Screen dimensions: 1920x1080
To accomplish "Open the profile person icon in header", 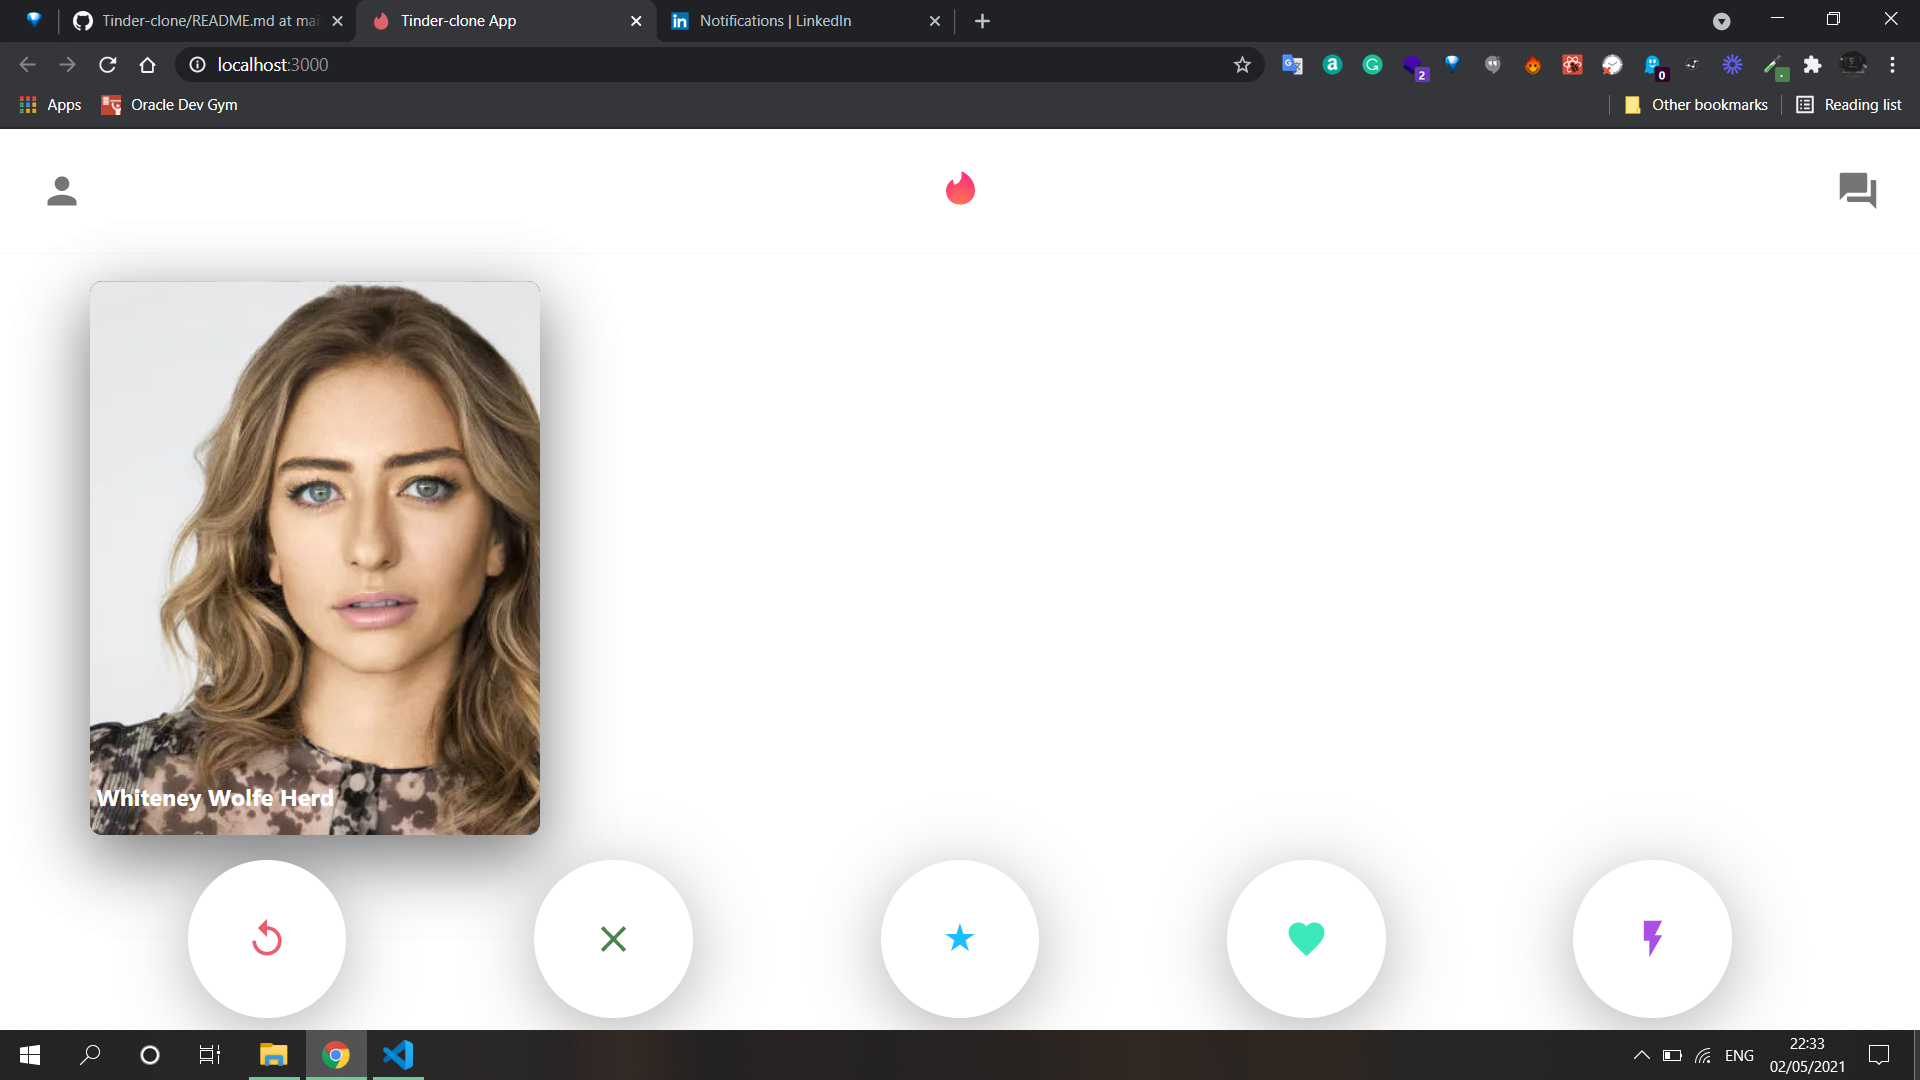I will [x=62, y=191].
